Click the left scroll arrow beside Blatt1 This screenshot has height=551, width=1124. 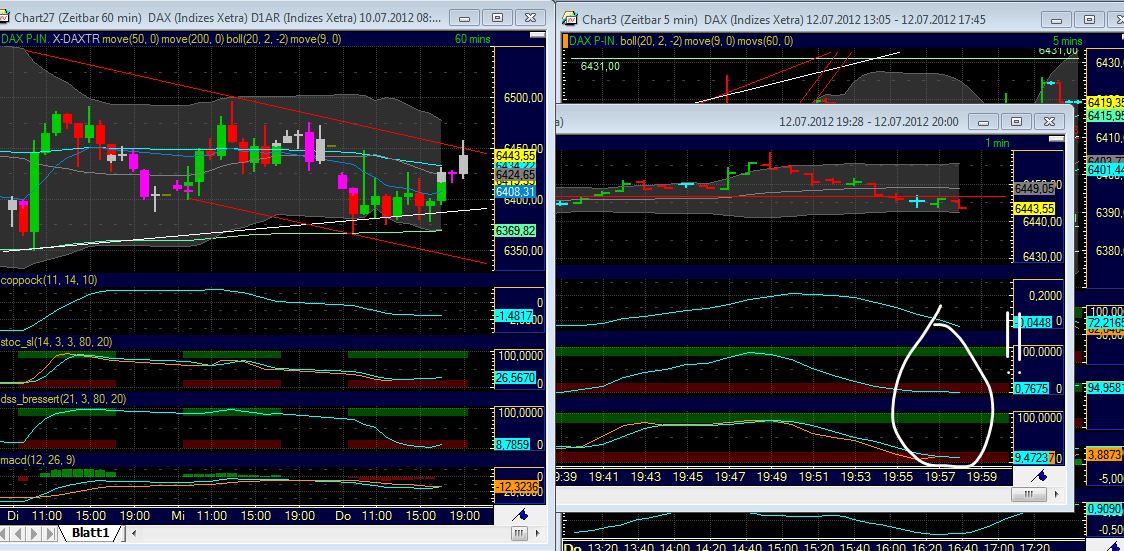coord(133,533)
